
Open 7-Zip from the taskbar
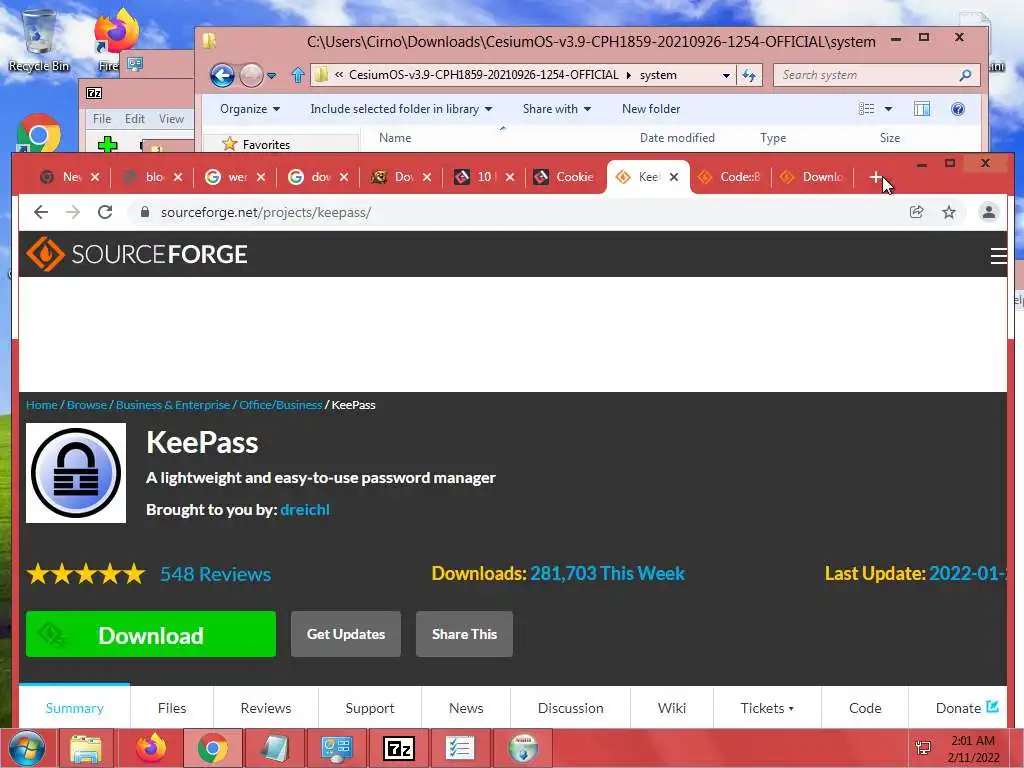point(398,748)
